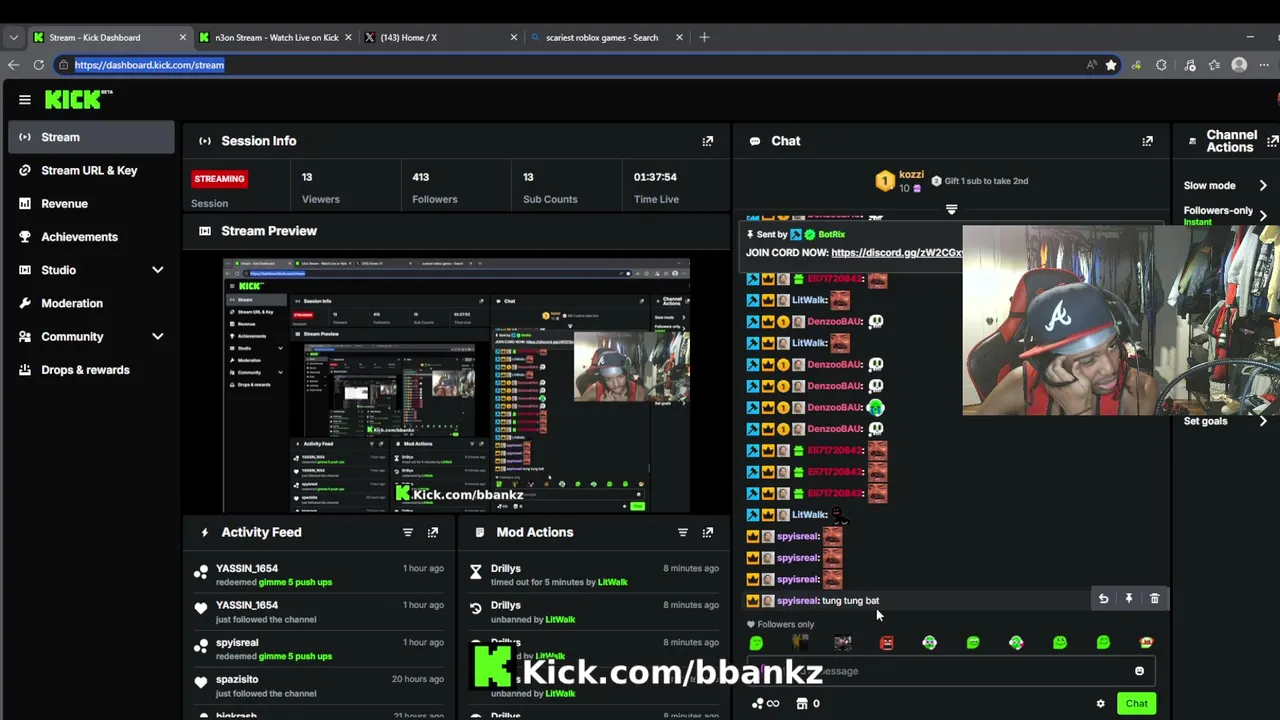Open the chat store icon showing 0
The image size is (1280, 720).
(807, 704)
